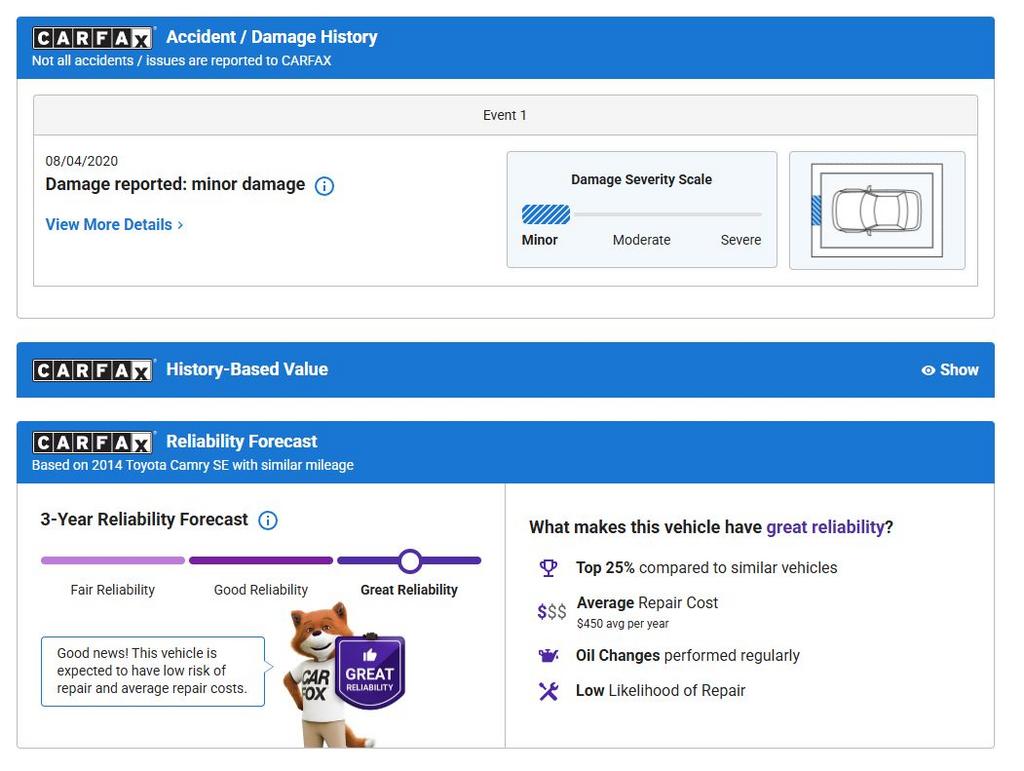Click the CARFAX logo in Accident History header
Viewport: 1024px width, 771px height.
tap(92, 38)
